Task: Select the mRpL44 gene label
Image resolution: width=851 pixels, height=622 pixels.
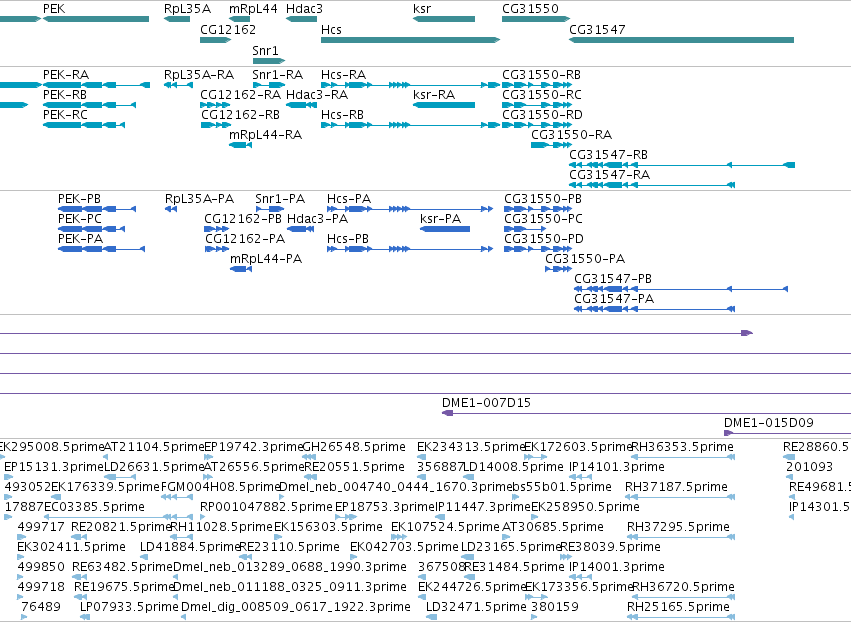Action: [x=253, y=9]
